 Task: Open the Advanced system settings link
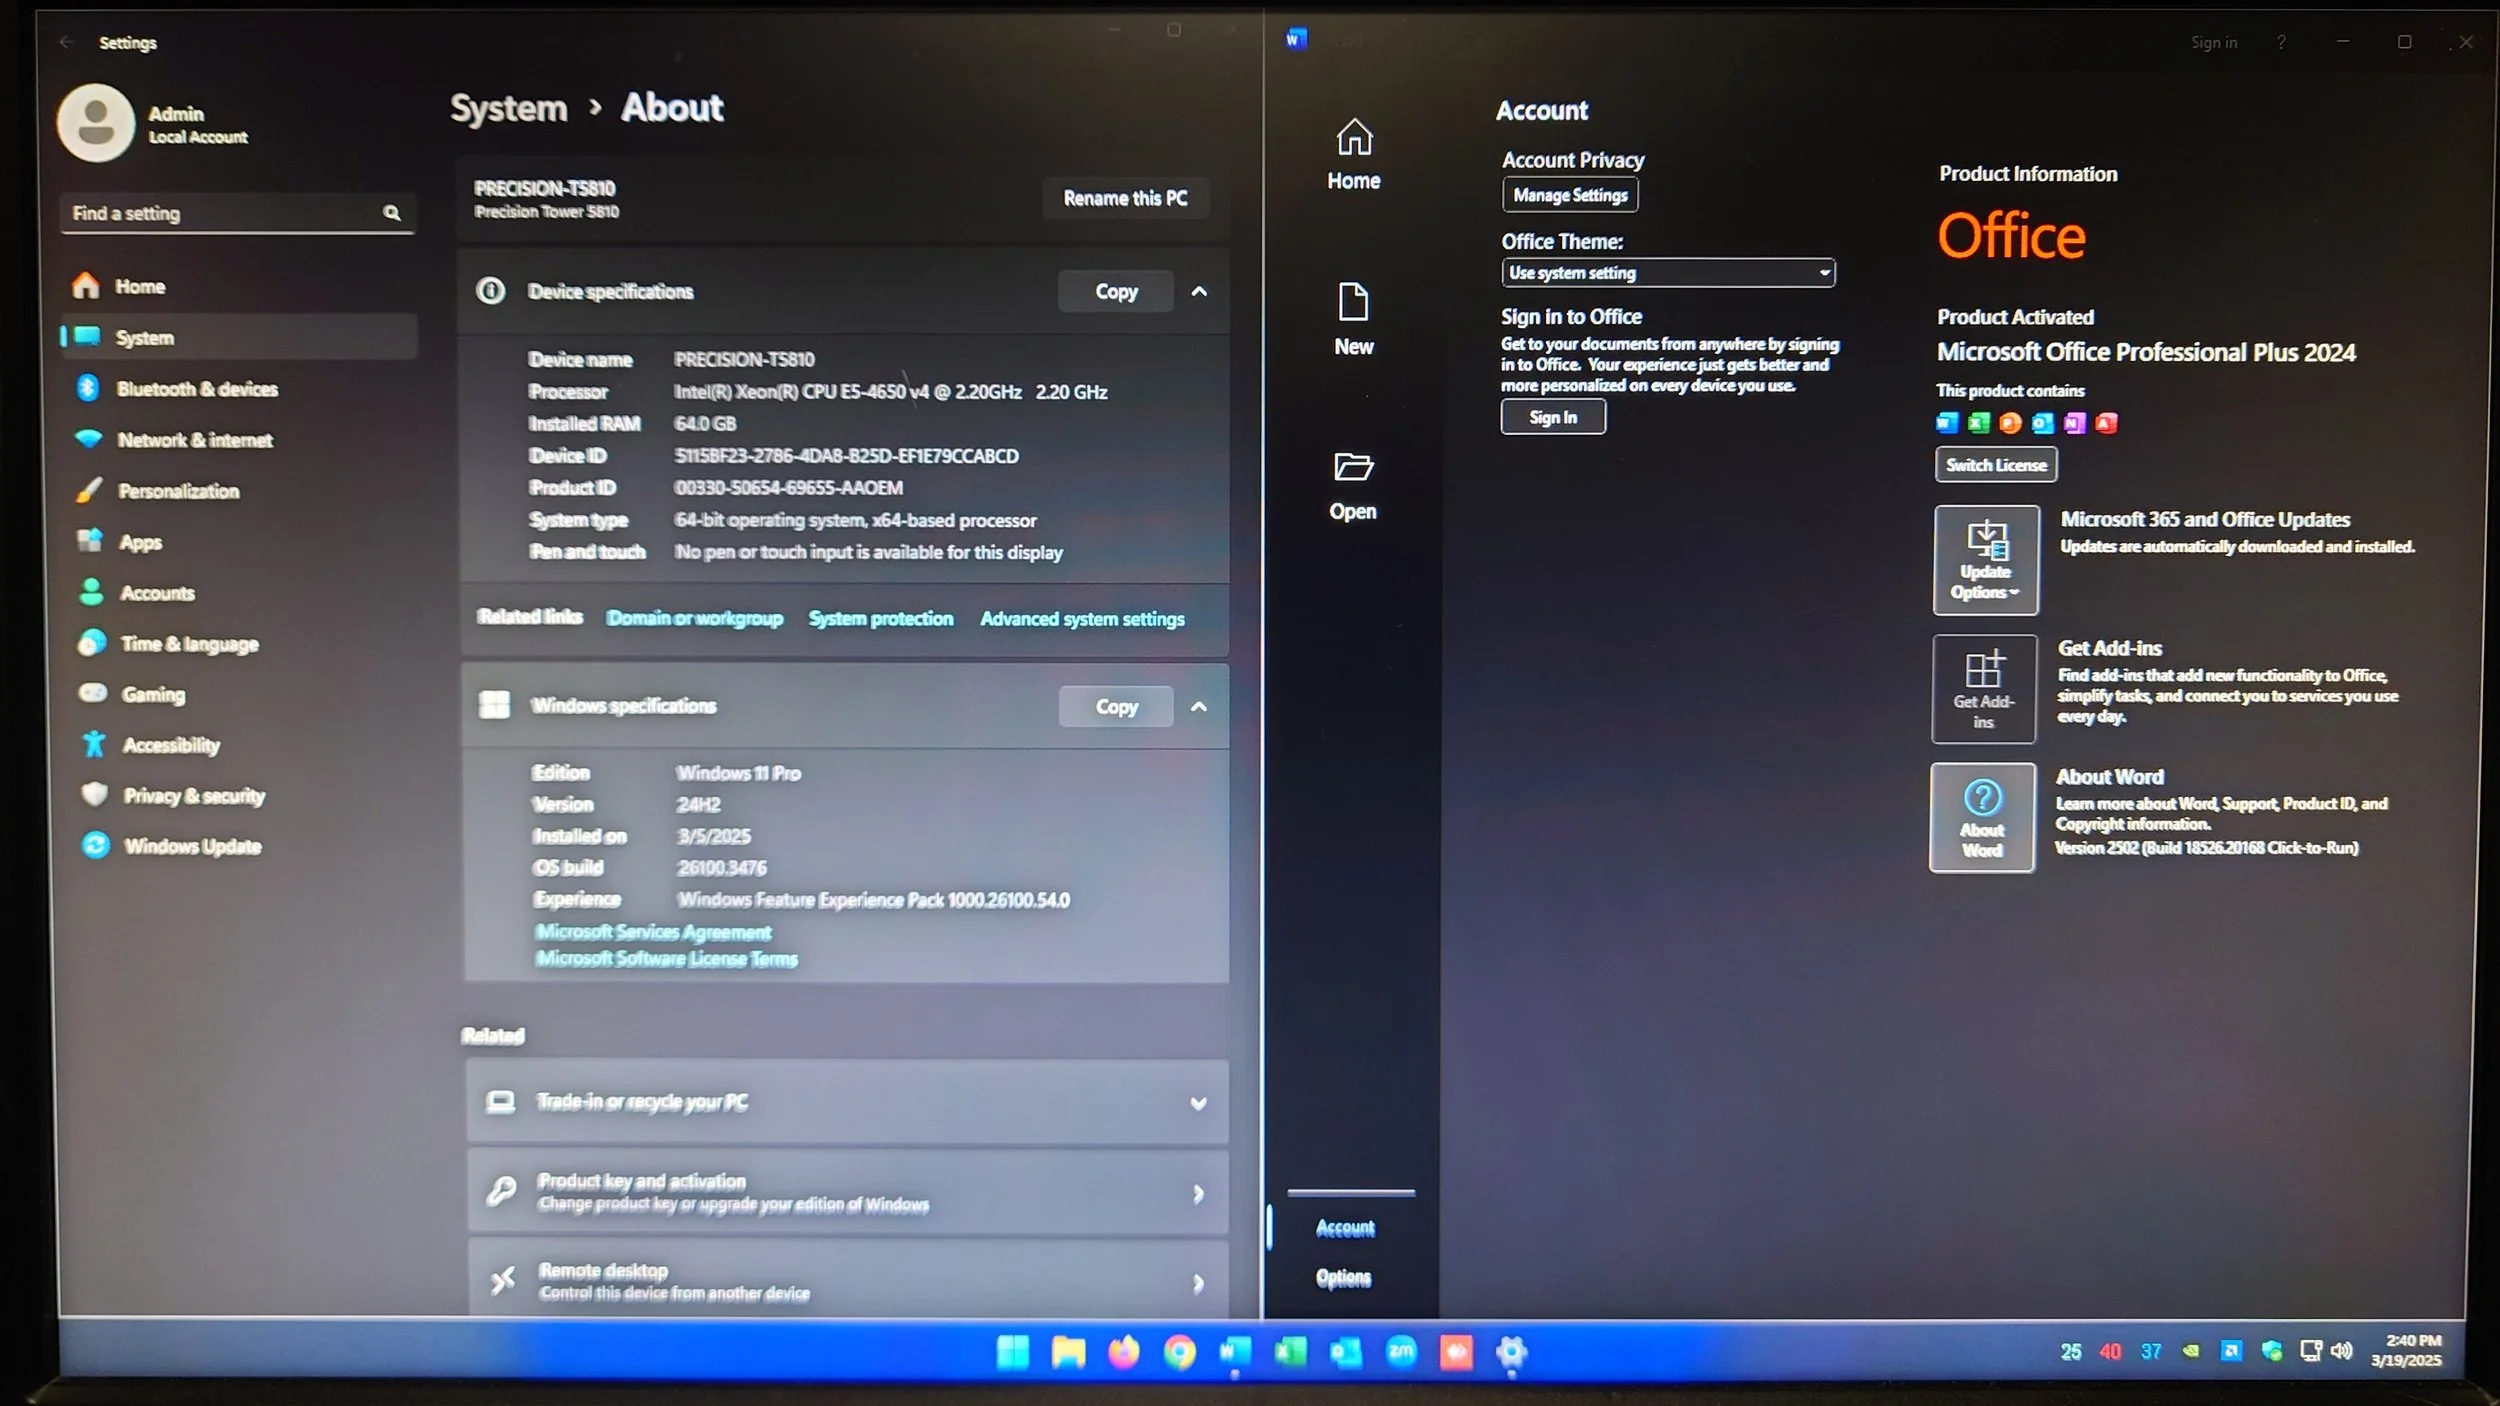click(1081, 619)
